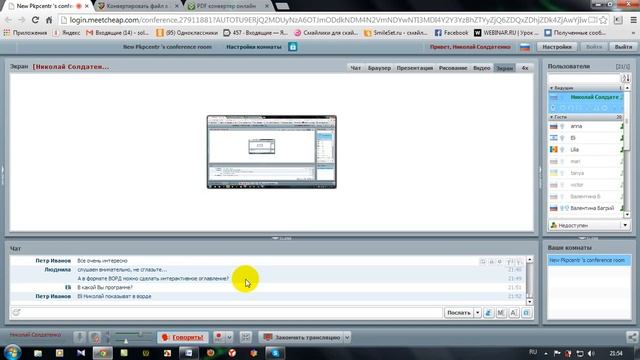The width and height of the screenshot is (640, 360).
Task: Click Настройки комнаты room settings link
Action: point(254,47)
